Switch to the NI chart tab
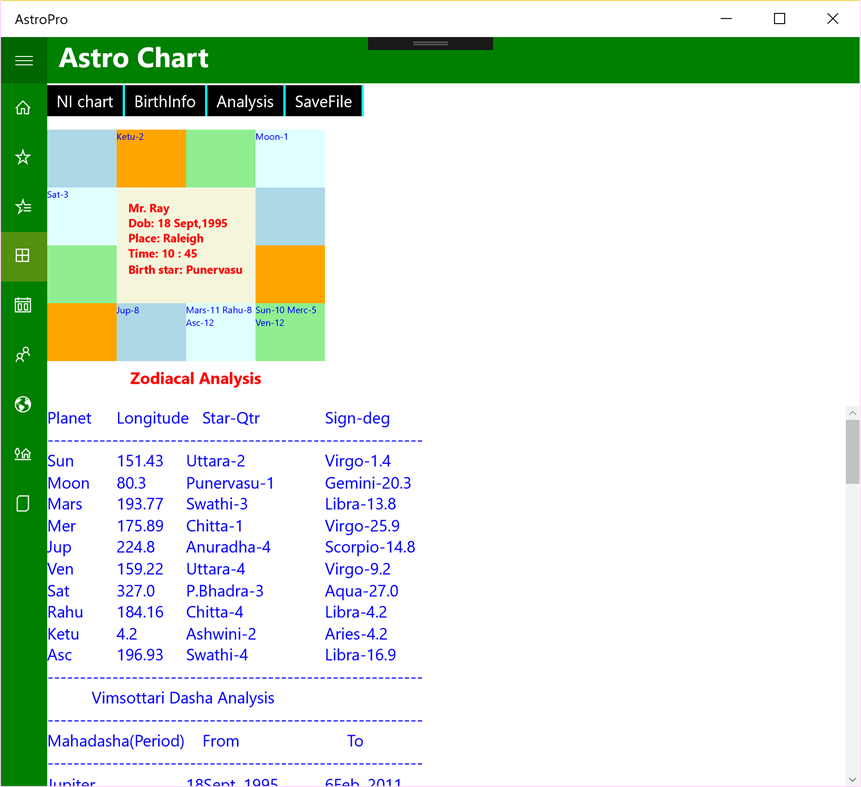This screenshot has height=787, width=861. click(85, 101)
